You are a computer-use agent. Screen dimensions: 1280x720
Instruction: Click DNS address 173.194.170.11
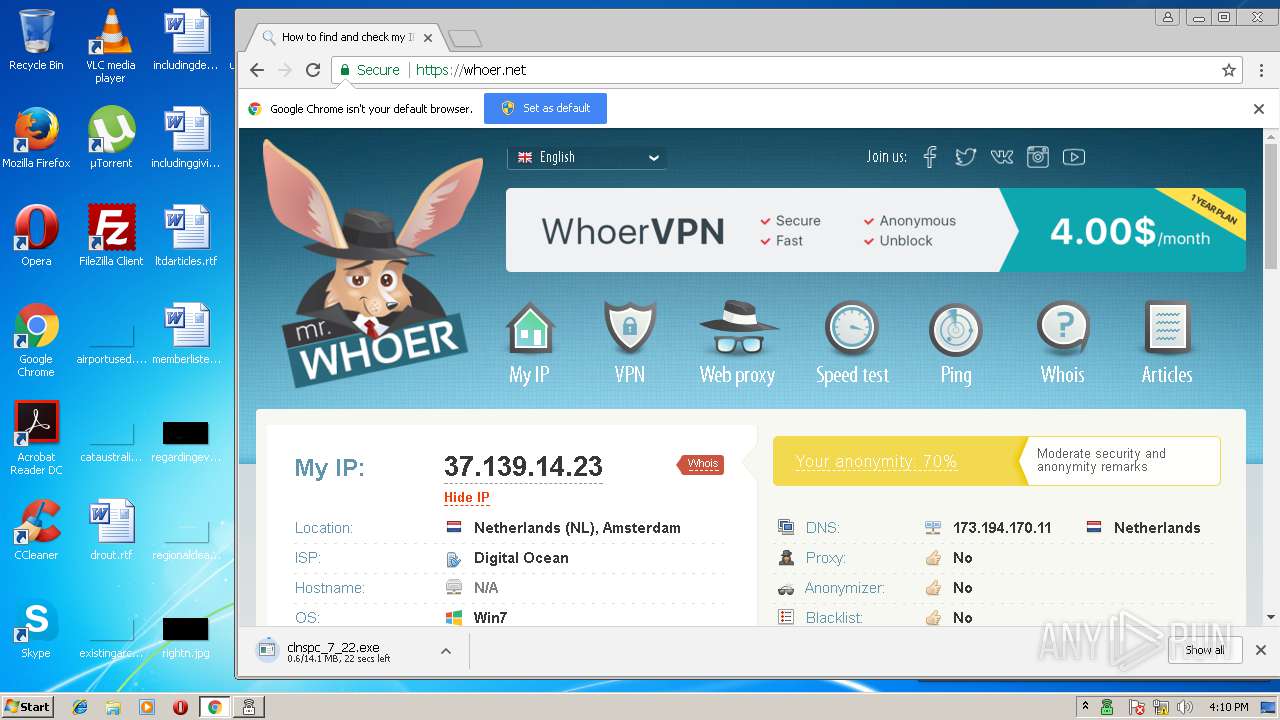[x=1002, y=528]
